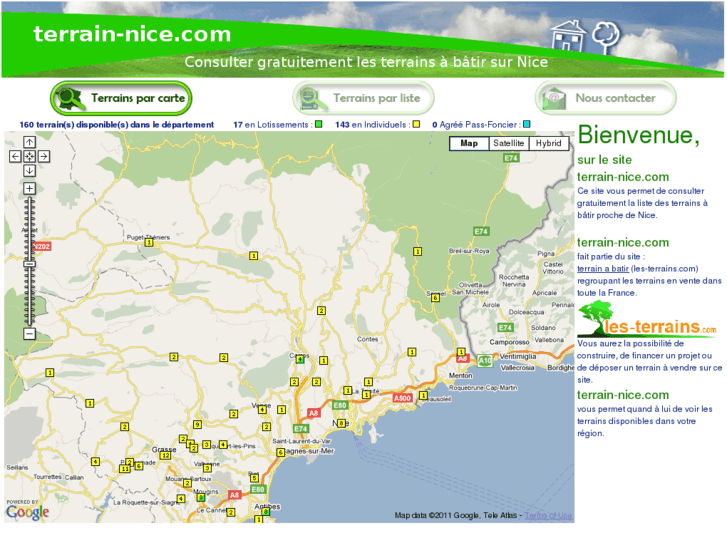Click the cyan Pass-Foncier legend square
727x545 pixels.
527,124
